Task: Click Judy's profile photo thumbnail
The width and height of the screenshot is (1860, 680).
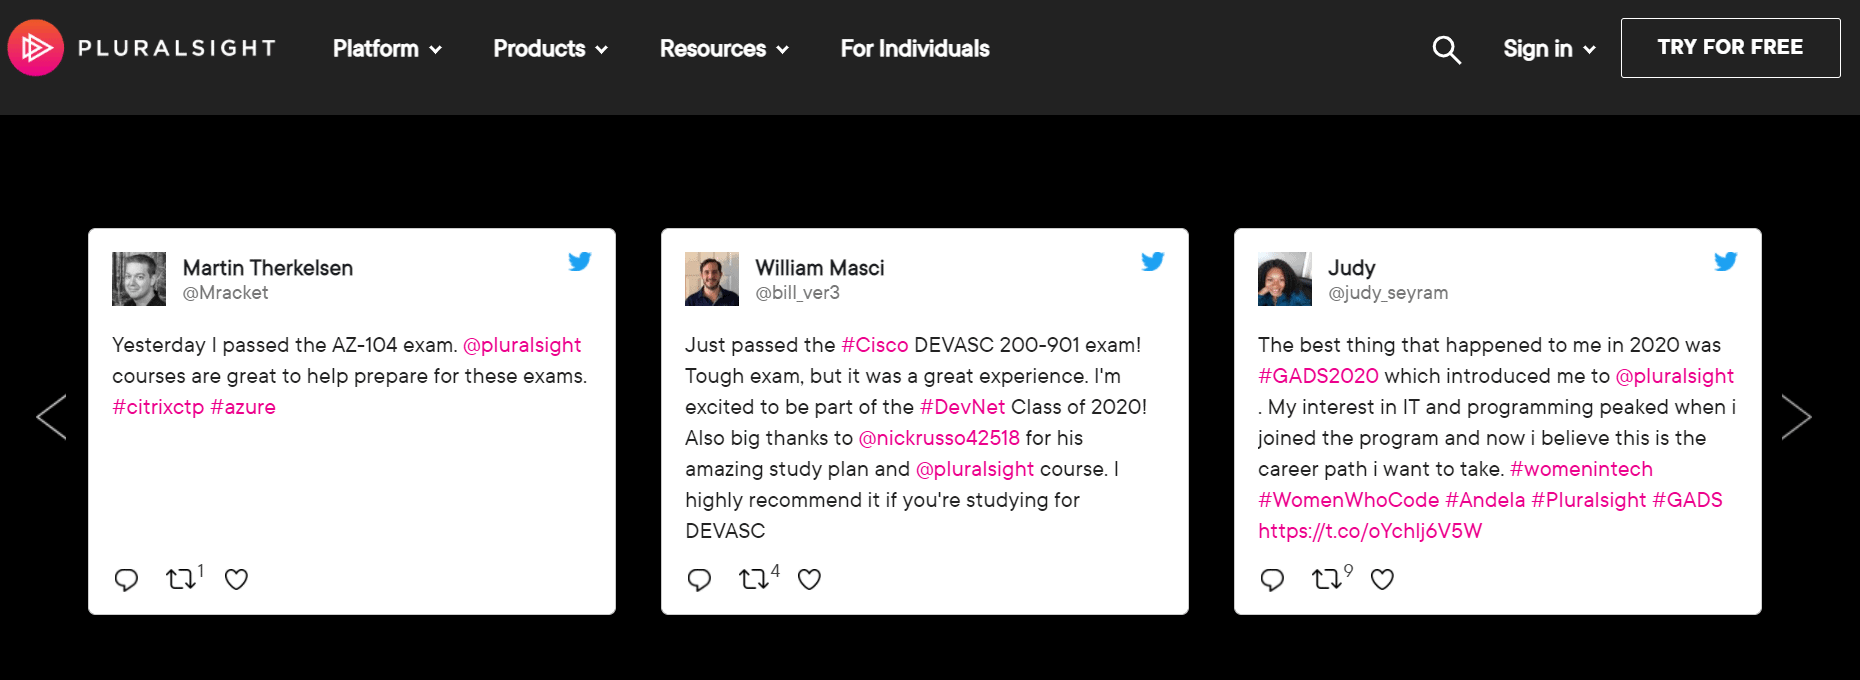Action: click(1285, 279)
